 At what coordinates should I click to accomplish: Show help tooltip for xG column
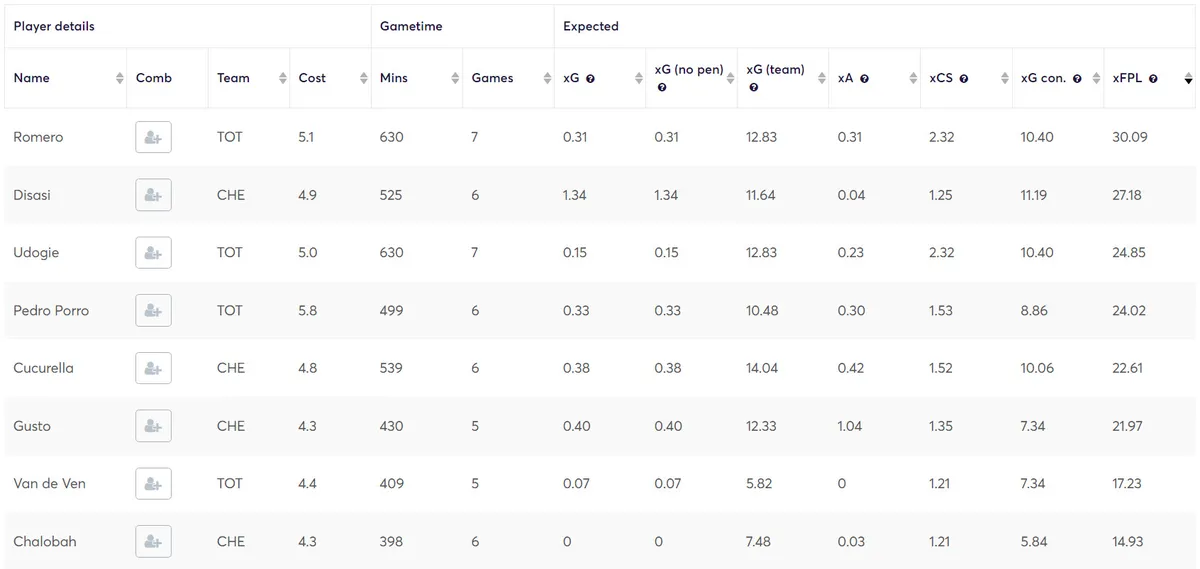[x=591, y=79]
